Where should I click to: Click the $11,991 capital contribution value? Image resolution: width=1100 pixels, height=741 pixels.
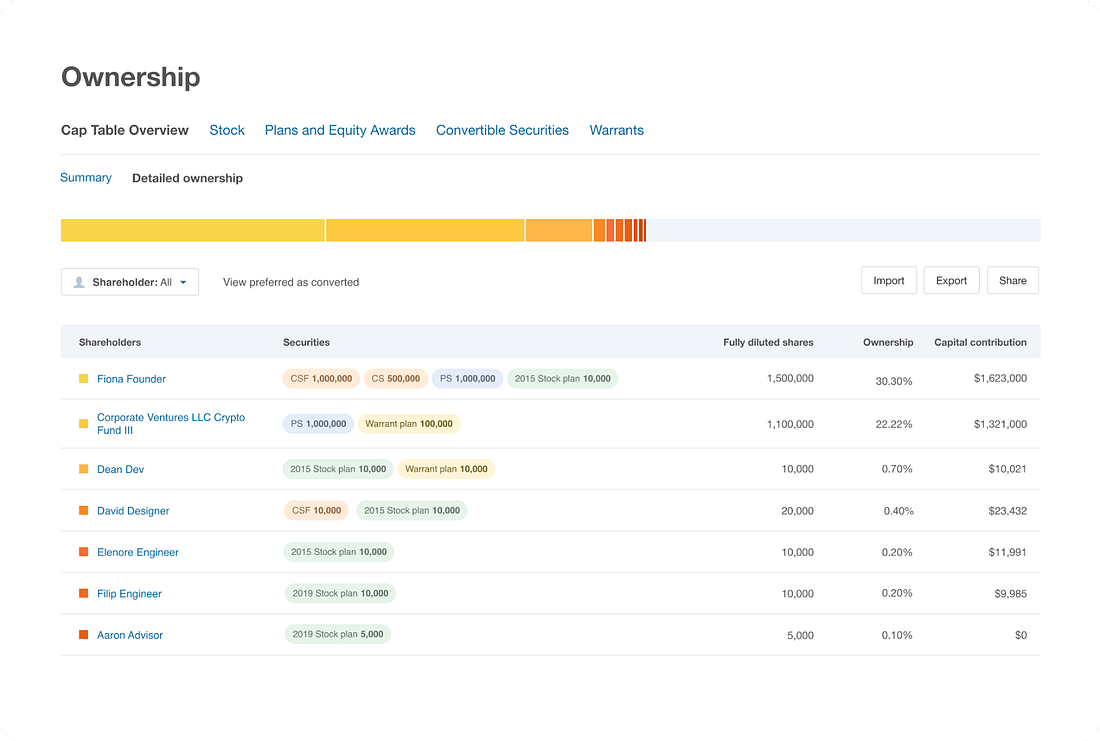(1007, 552)
